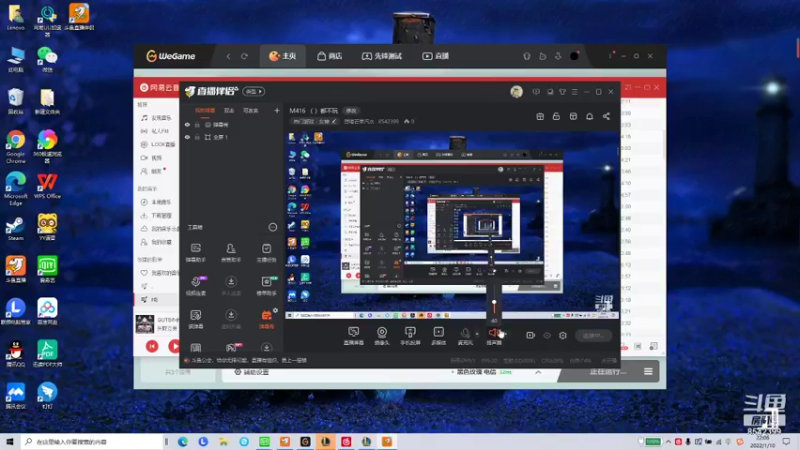The width and height of the screenshot is (800, 450).
Task: Click the record video icon
Action: coord(531,335)
